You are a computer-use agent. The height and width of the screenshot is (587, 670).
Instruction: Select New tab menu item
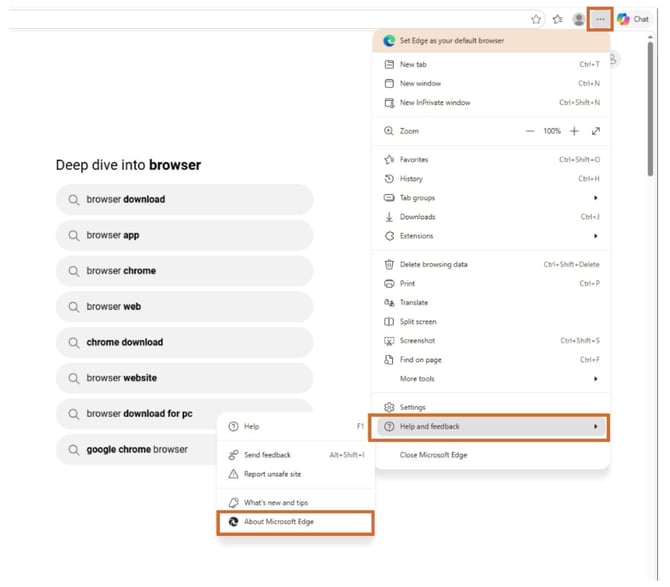coord(491,65)
